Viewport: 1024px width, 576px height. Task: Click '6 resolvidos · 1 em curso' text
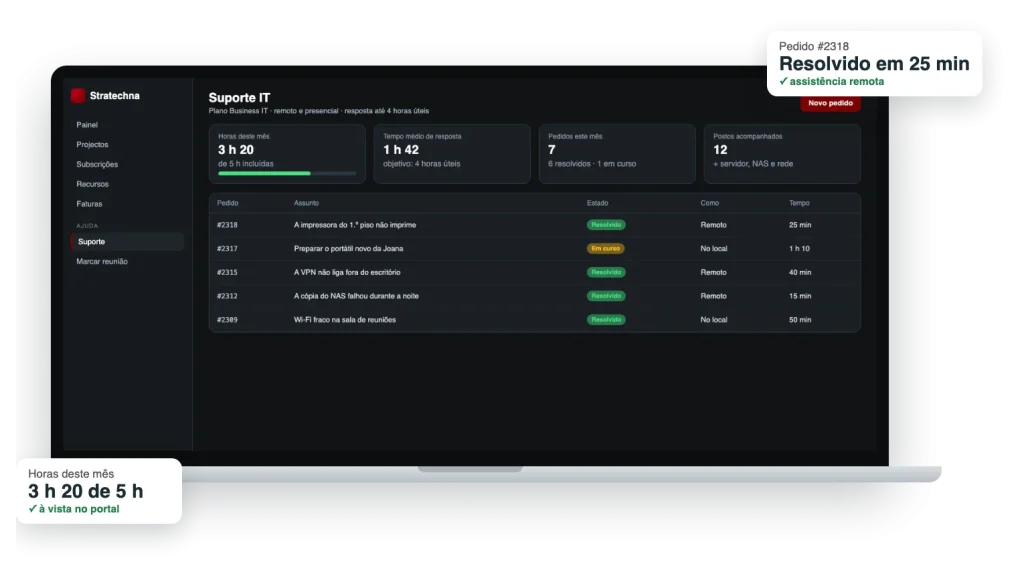(x=592, y=164)
